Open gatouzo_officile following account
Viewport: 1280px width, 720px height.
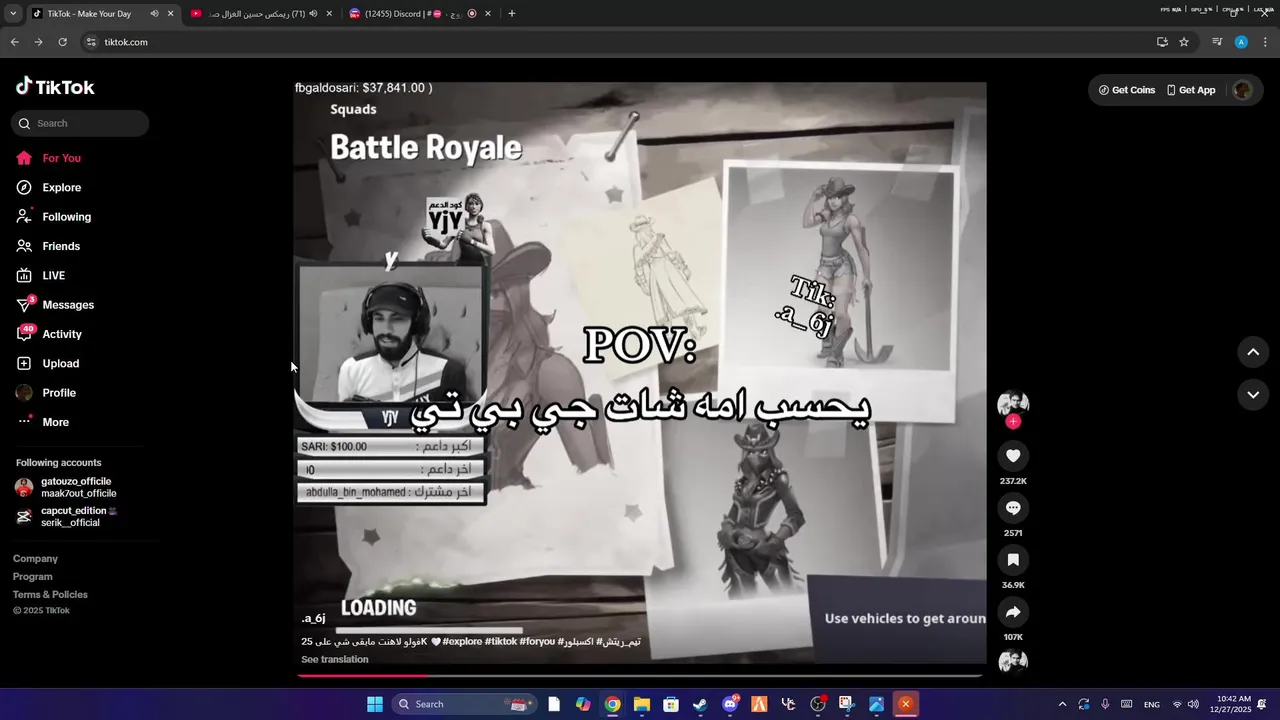coord(66,487)
